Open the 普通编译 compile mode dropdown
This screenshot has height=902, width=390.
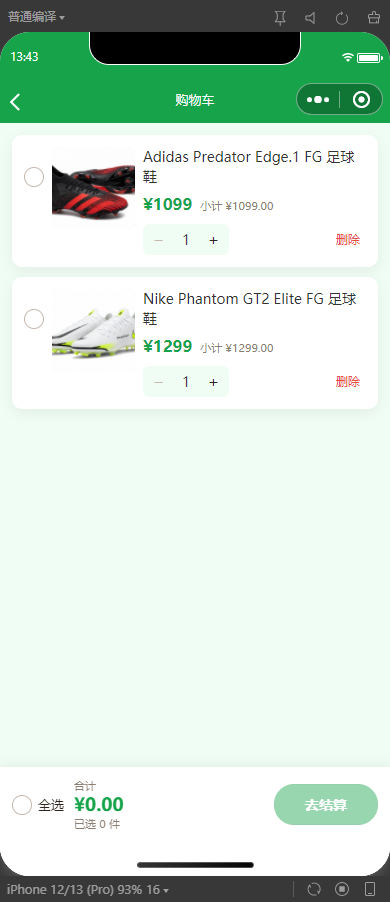[36, 17]
